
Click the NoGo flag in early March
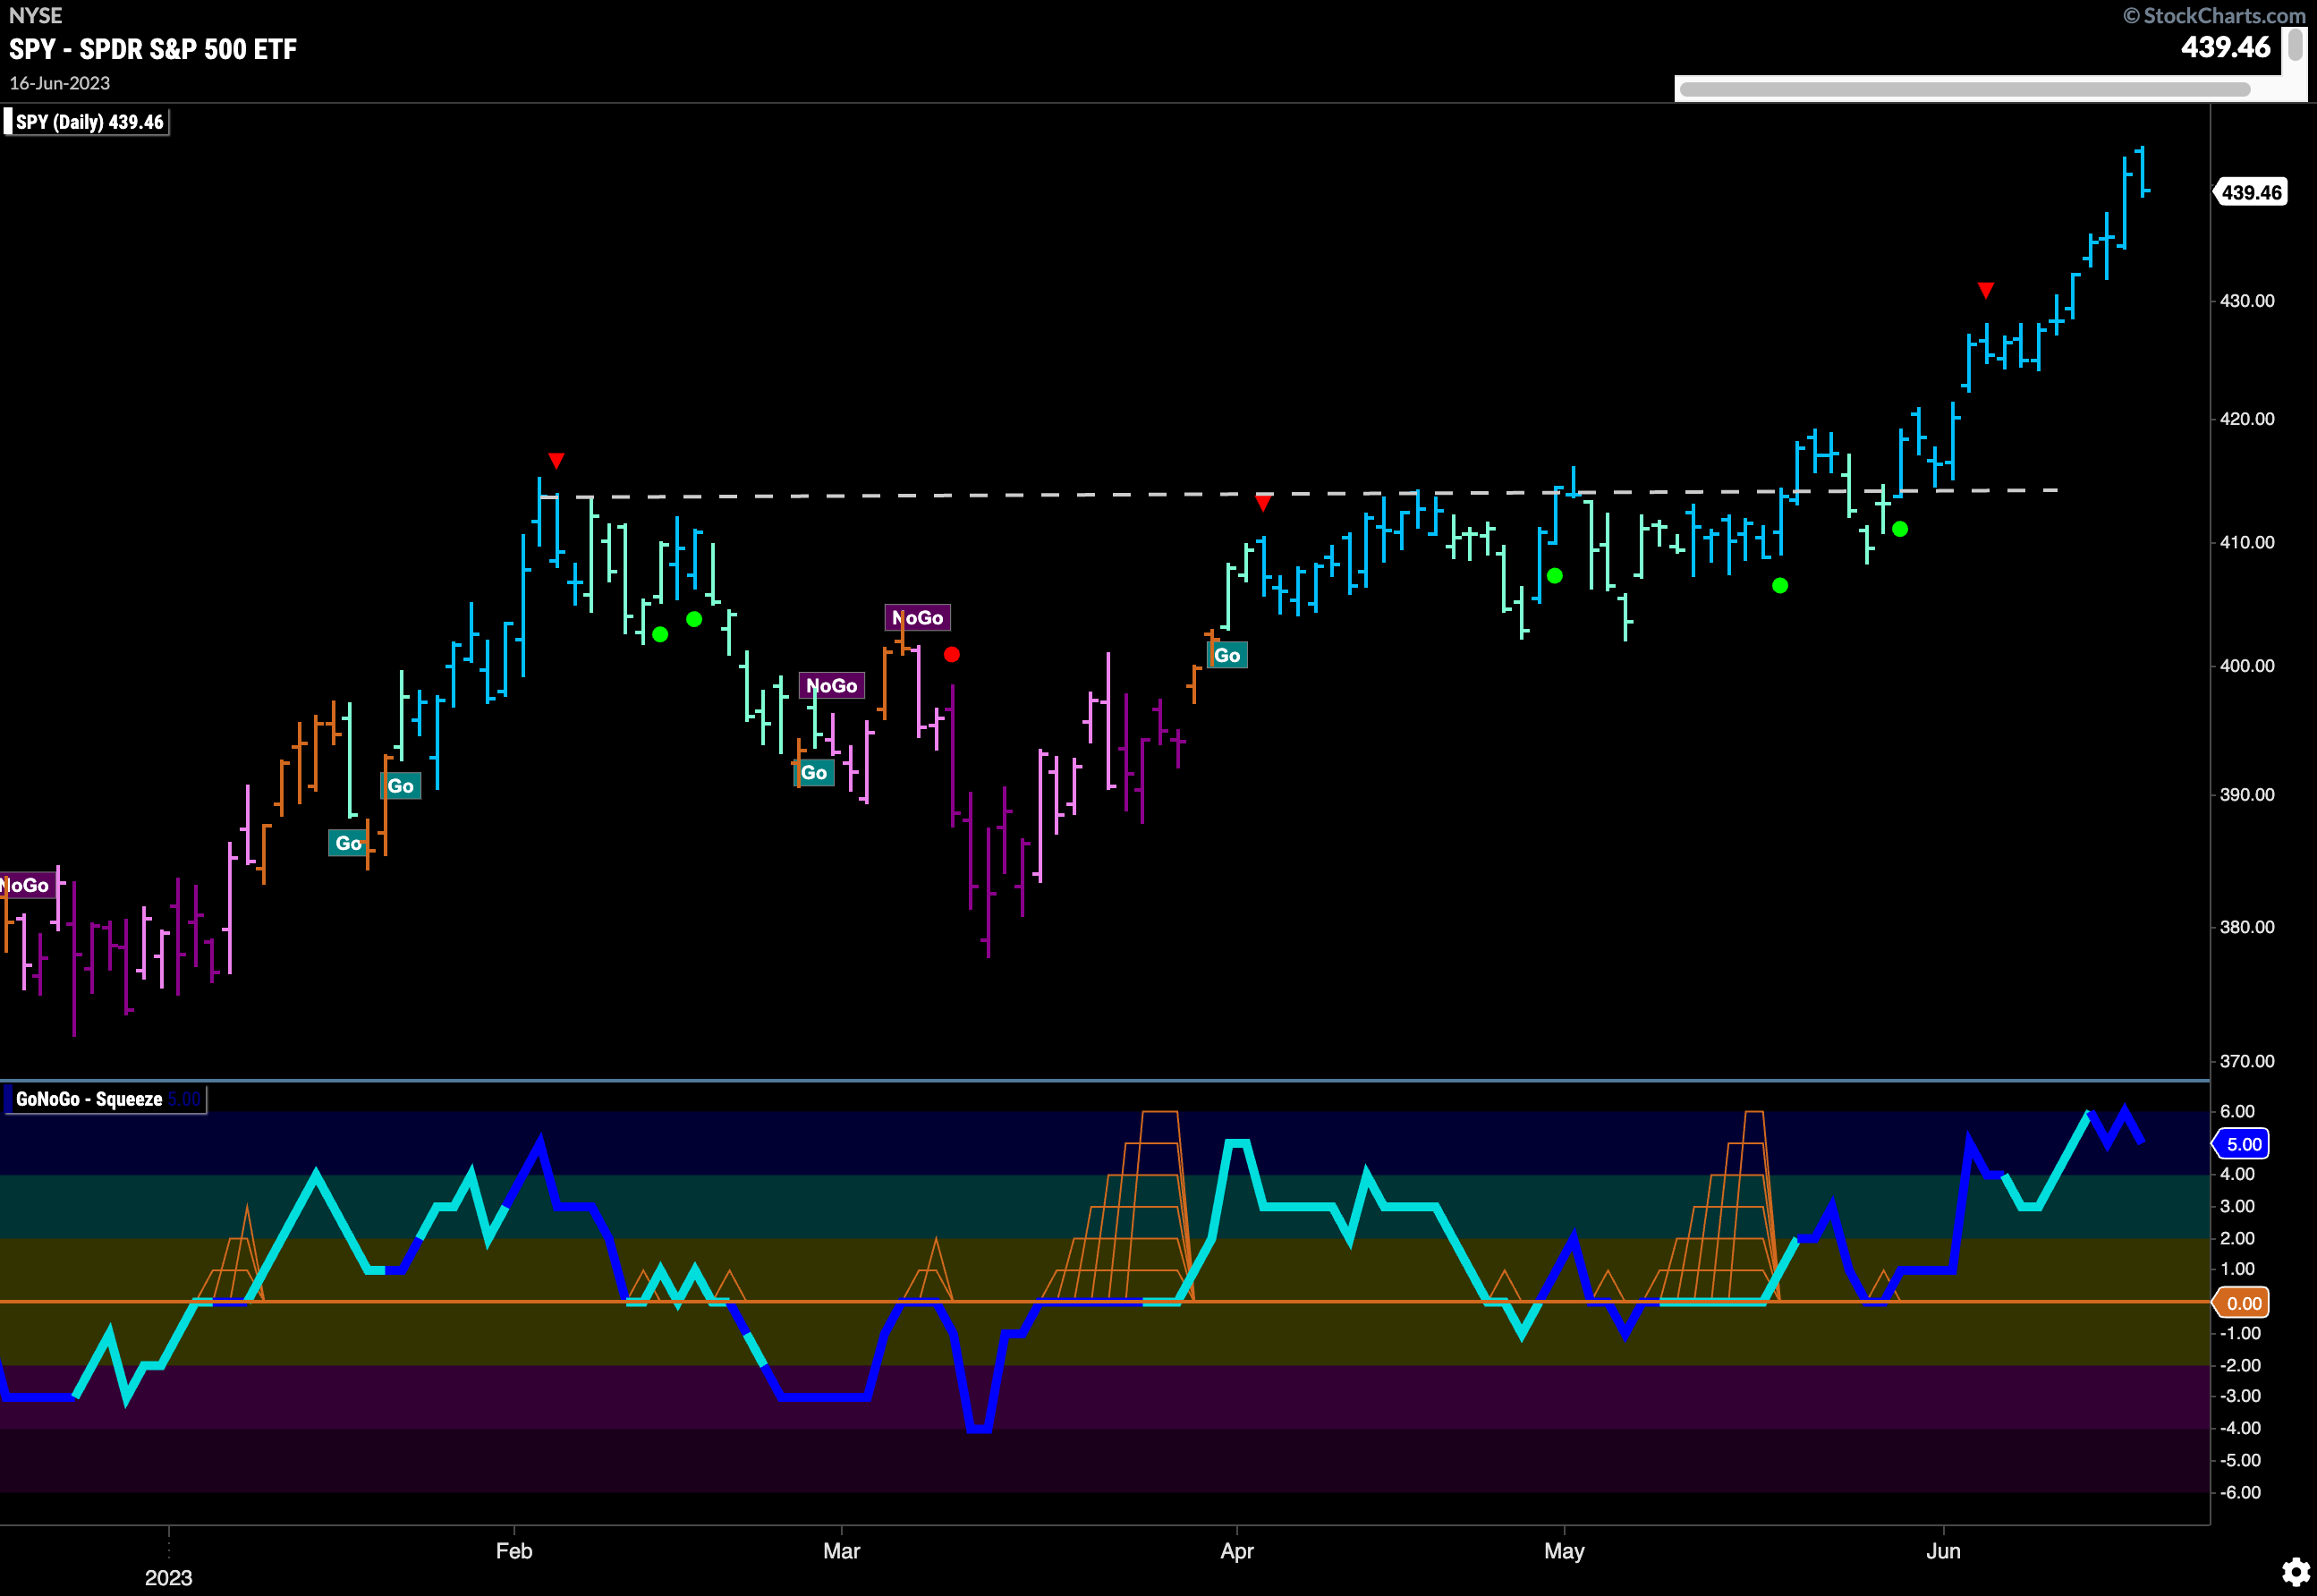click(917, 618)
